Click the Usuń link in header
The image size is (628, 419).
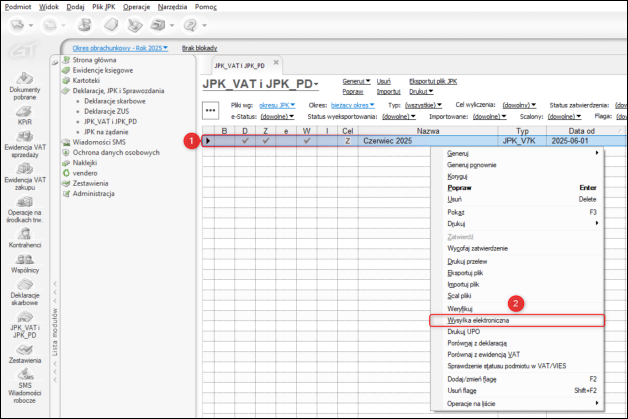pyautogui.click(x=383, y=81)
